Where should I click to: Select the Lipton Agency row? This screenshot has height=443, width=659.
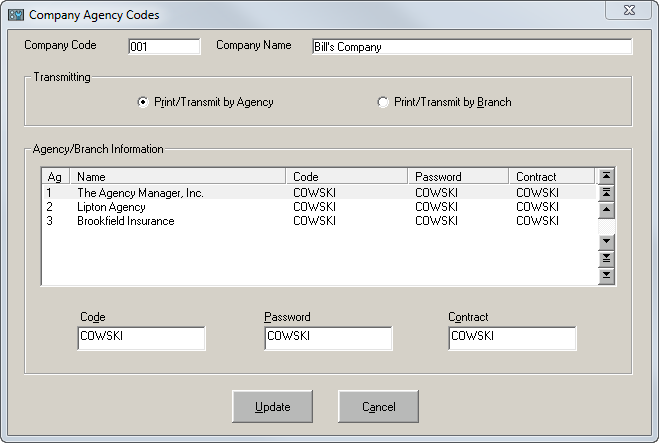[111, 207]
